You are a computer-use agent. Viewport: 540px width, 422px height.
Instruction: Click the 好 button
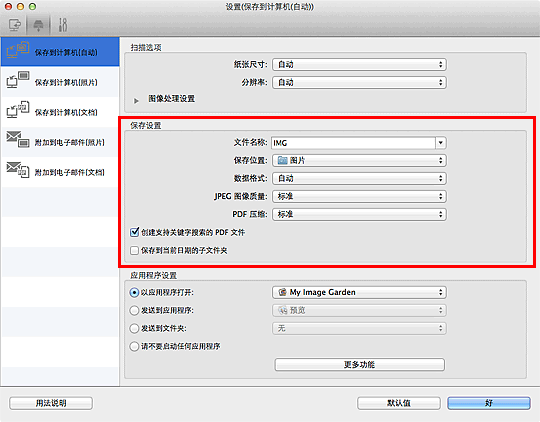click(489, 403)
